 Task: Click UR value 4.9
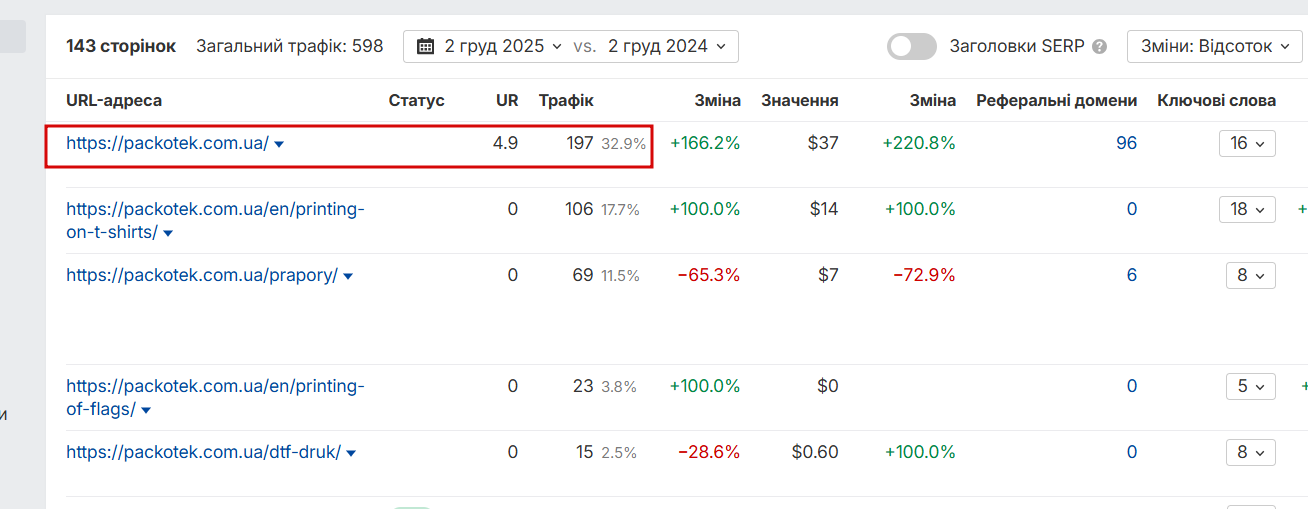point(506,143)
